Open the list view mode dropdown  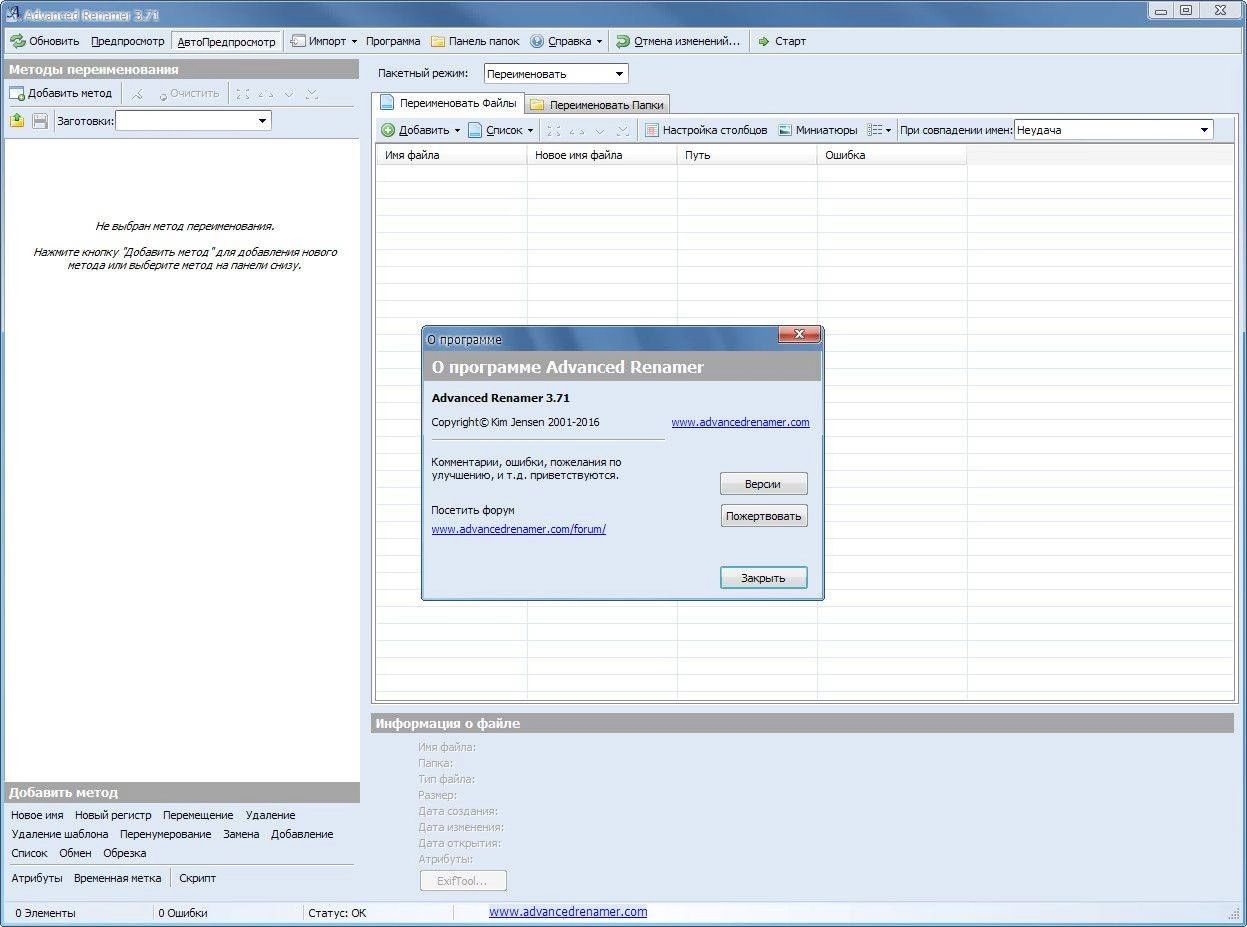879,130
